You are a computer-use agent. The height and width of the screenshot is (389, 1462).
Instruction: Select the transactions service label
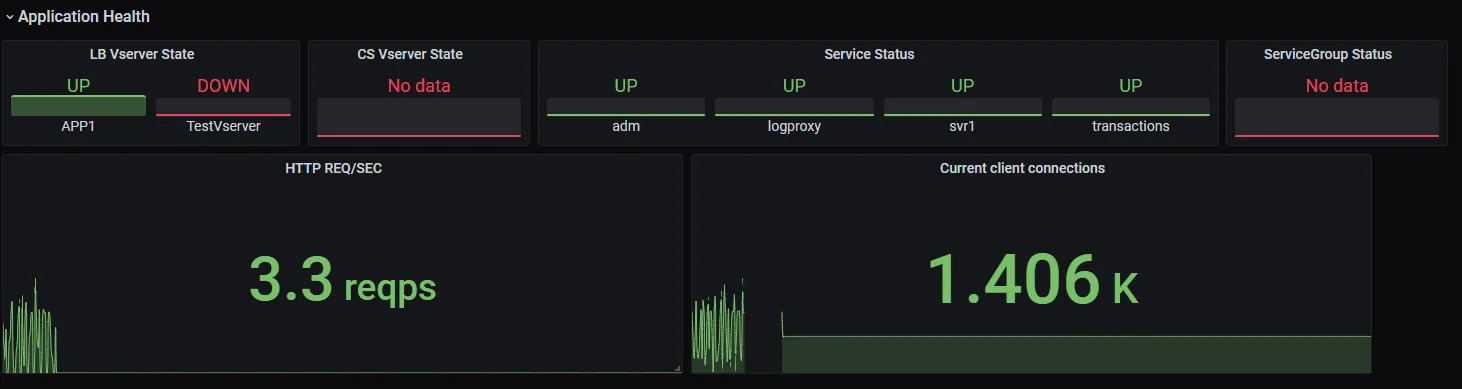(x=1131, y=126)
